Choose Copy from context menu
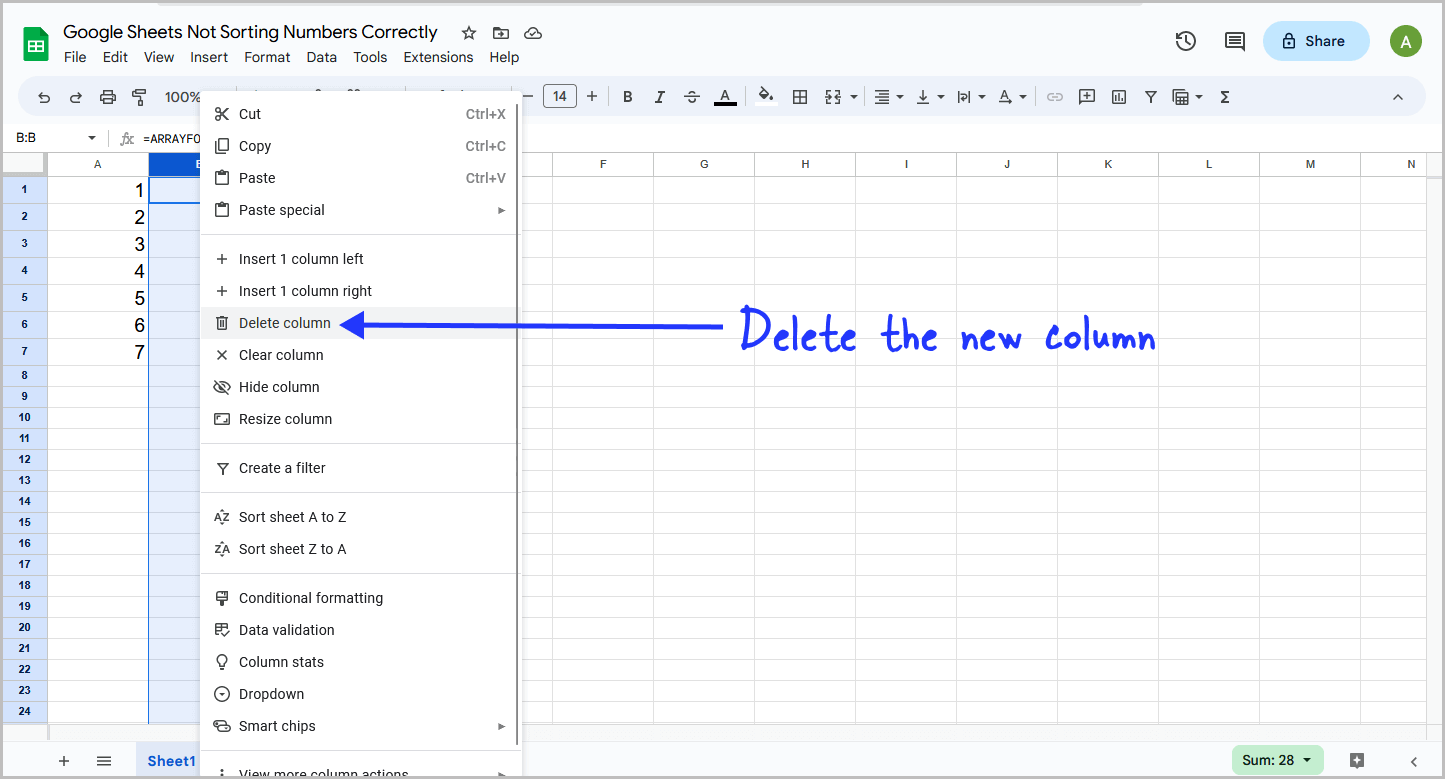 tap(360, 146)
